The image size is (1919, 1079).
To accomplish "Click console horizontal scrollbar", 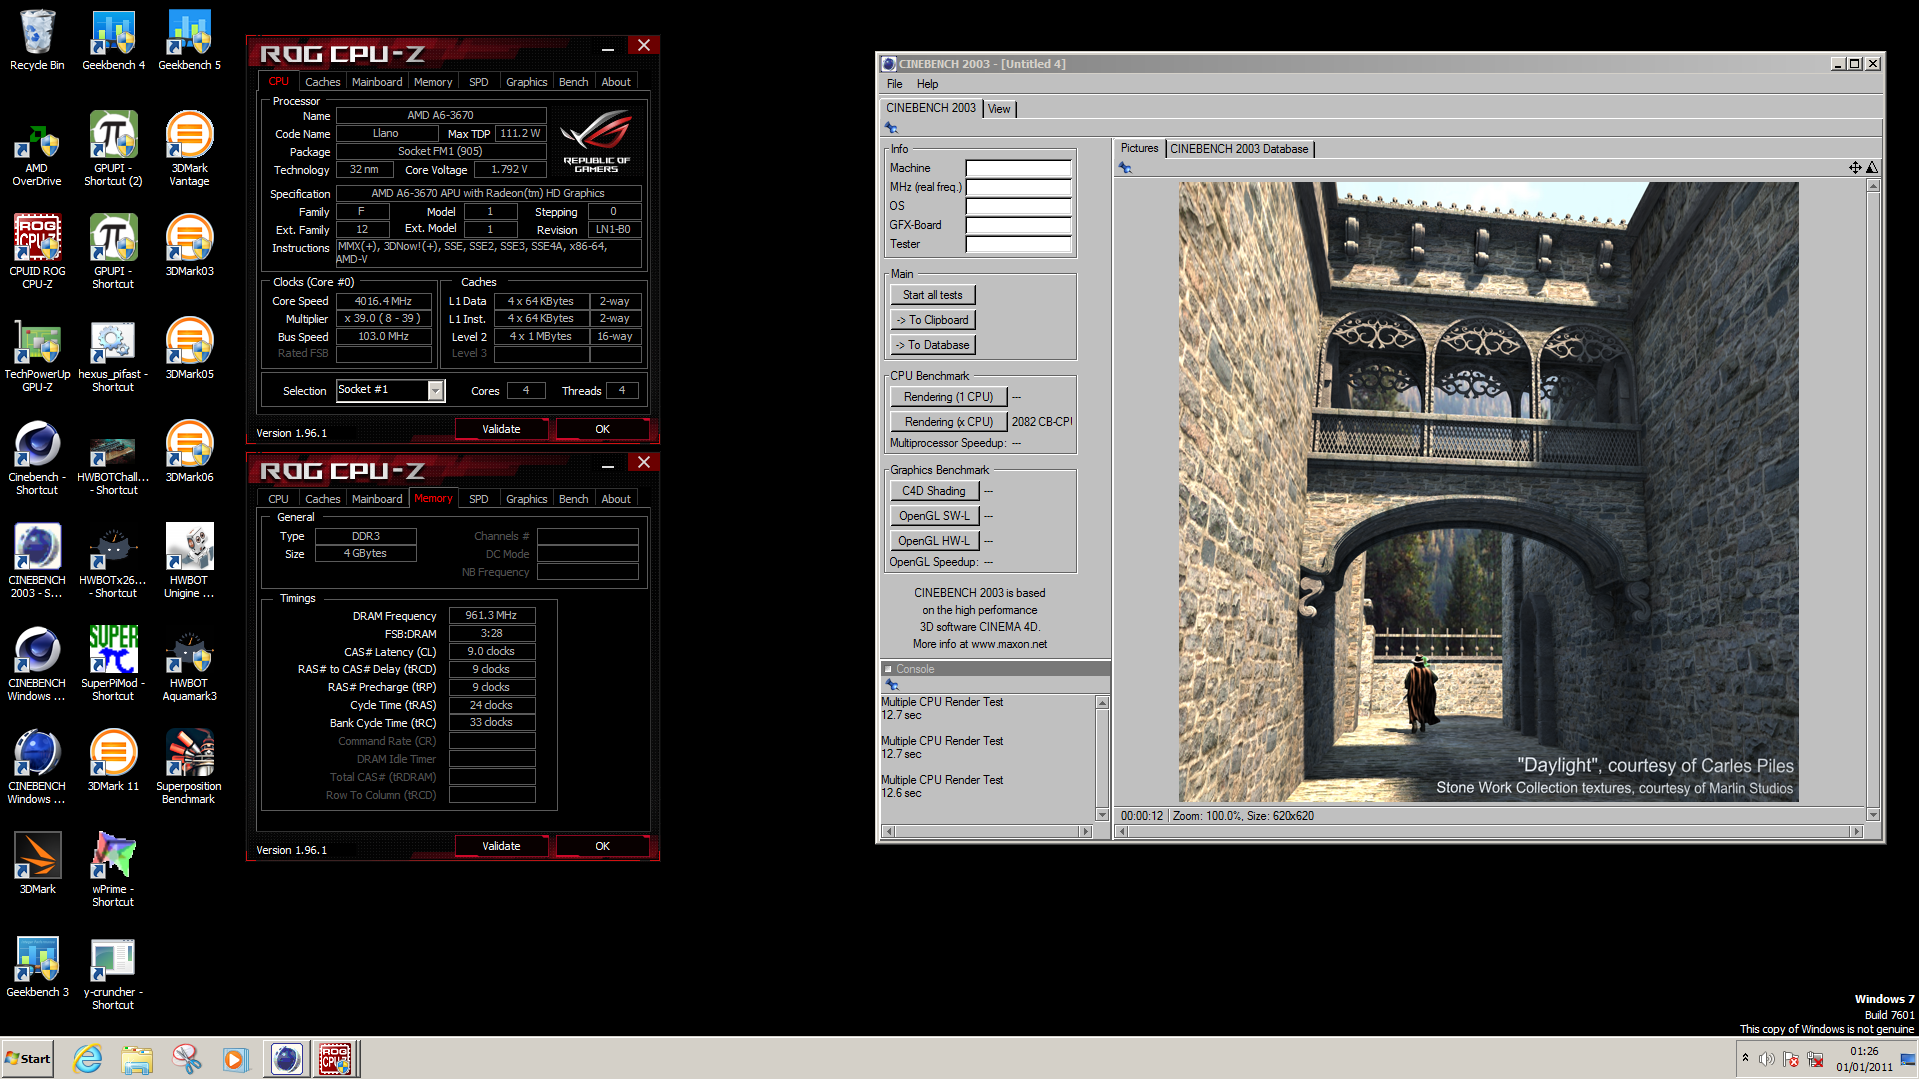I will click(x=987, y=831).
